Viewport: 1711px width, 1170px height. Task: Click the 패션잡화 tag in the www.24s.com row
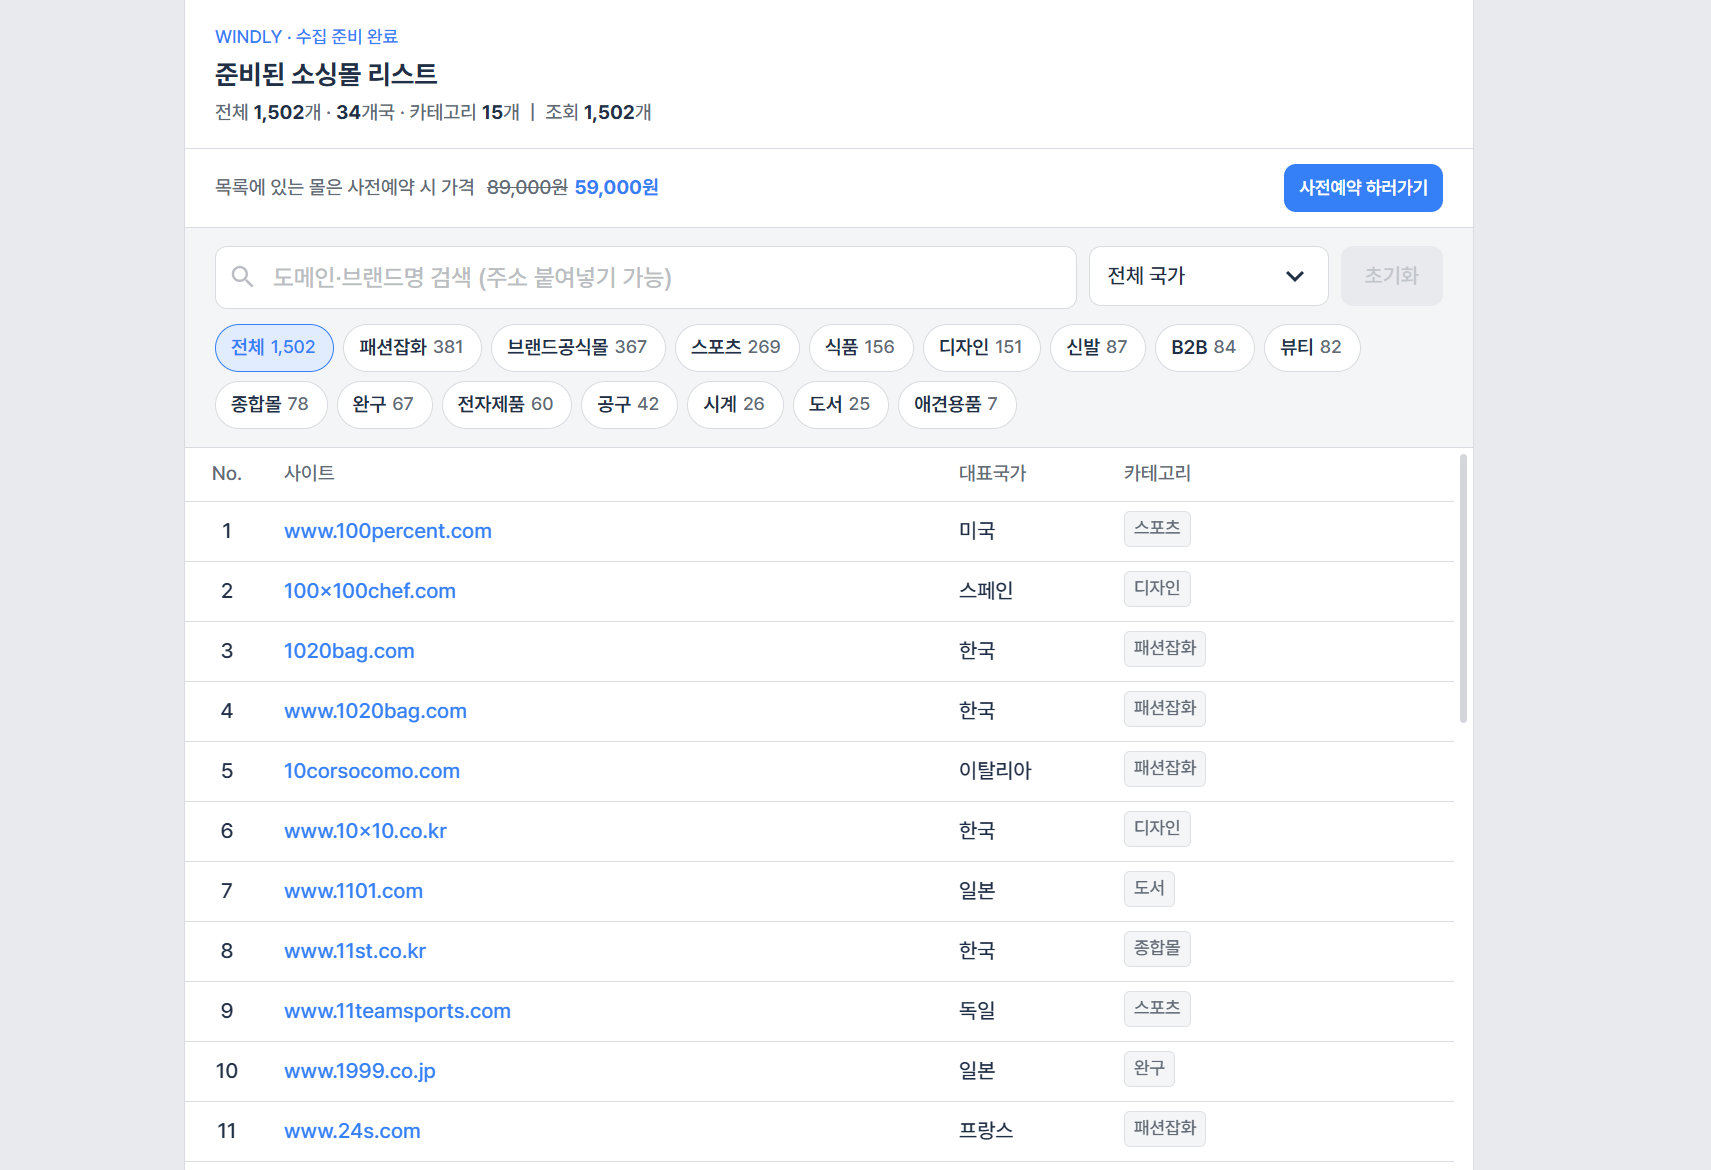click(1165, 1128)
